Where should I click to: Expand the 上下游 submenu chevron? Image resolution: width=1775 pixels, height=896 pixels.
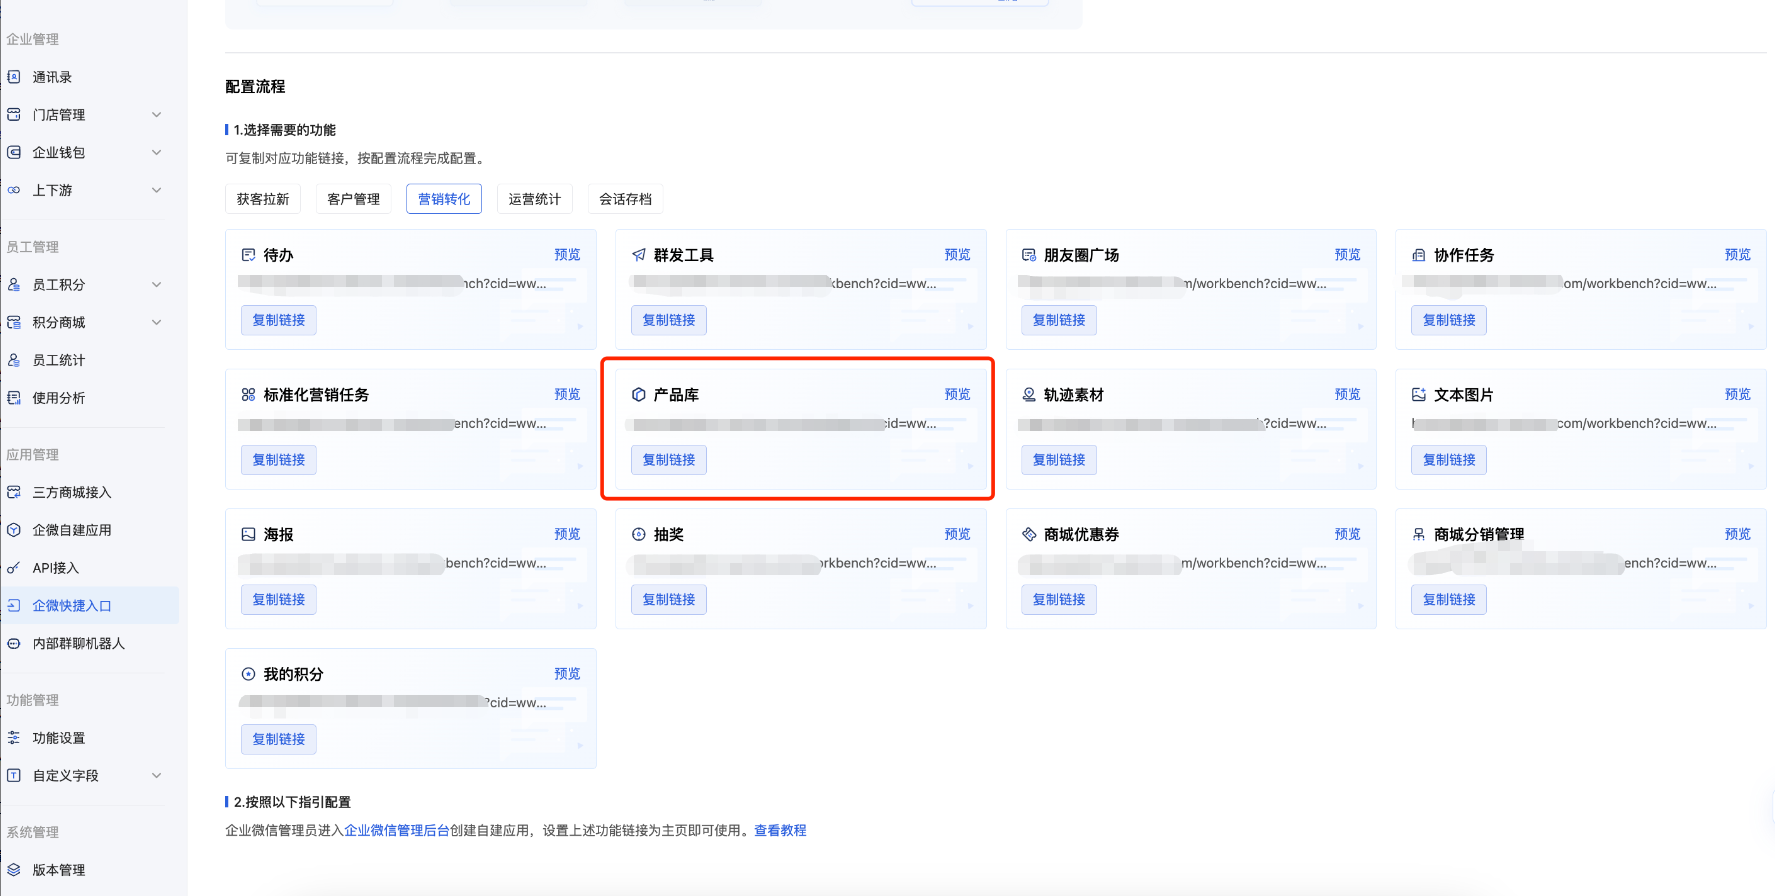pyautogui.click(x=157, y=190)
